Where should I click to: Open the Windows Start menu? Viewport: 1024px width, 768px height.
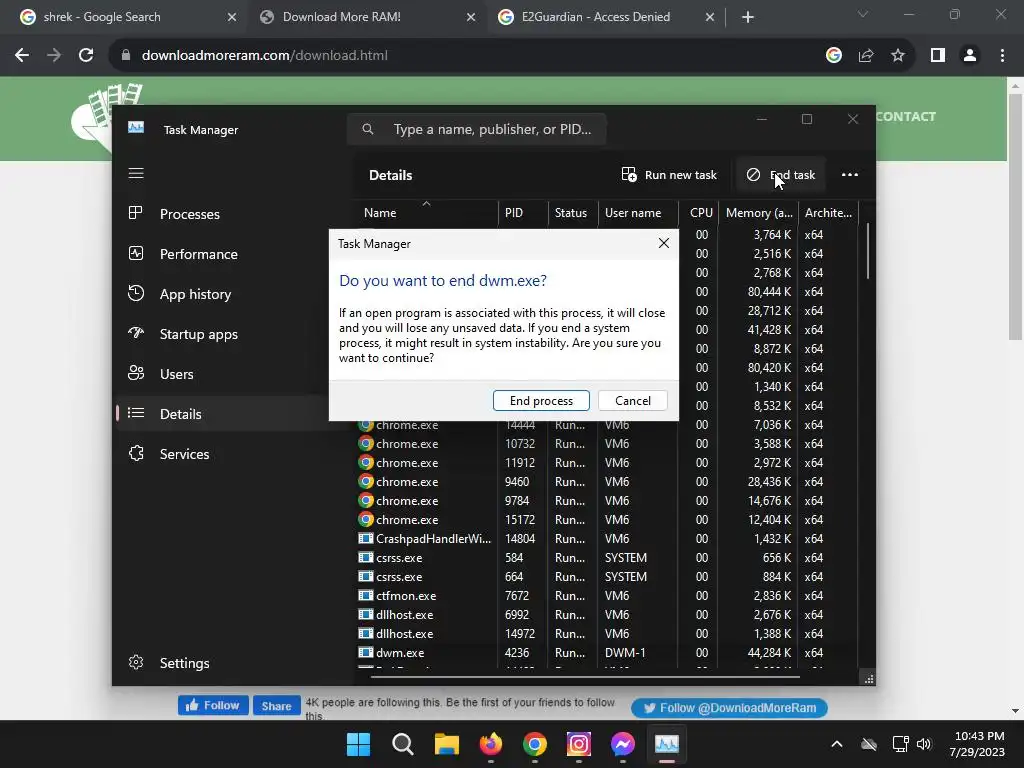[x=358, y=744]
